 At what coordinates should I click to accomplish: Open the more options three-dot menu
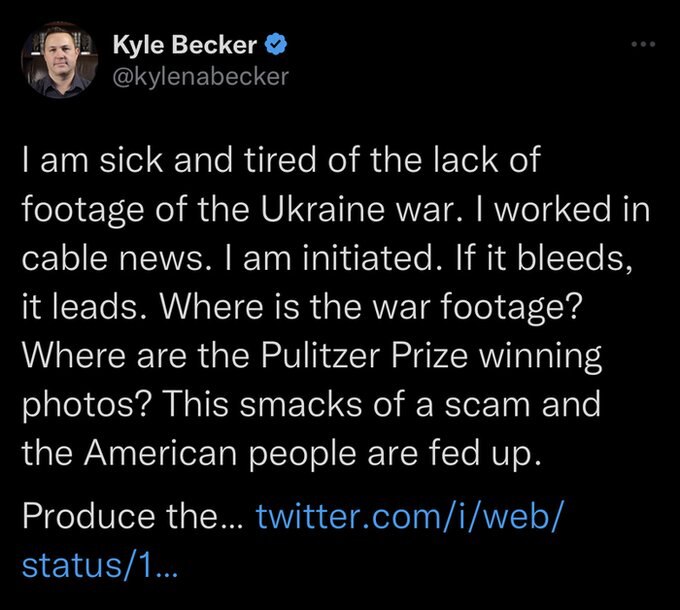coord(642,47)
